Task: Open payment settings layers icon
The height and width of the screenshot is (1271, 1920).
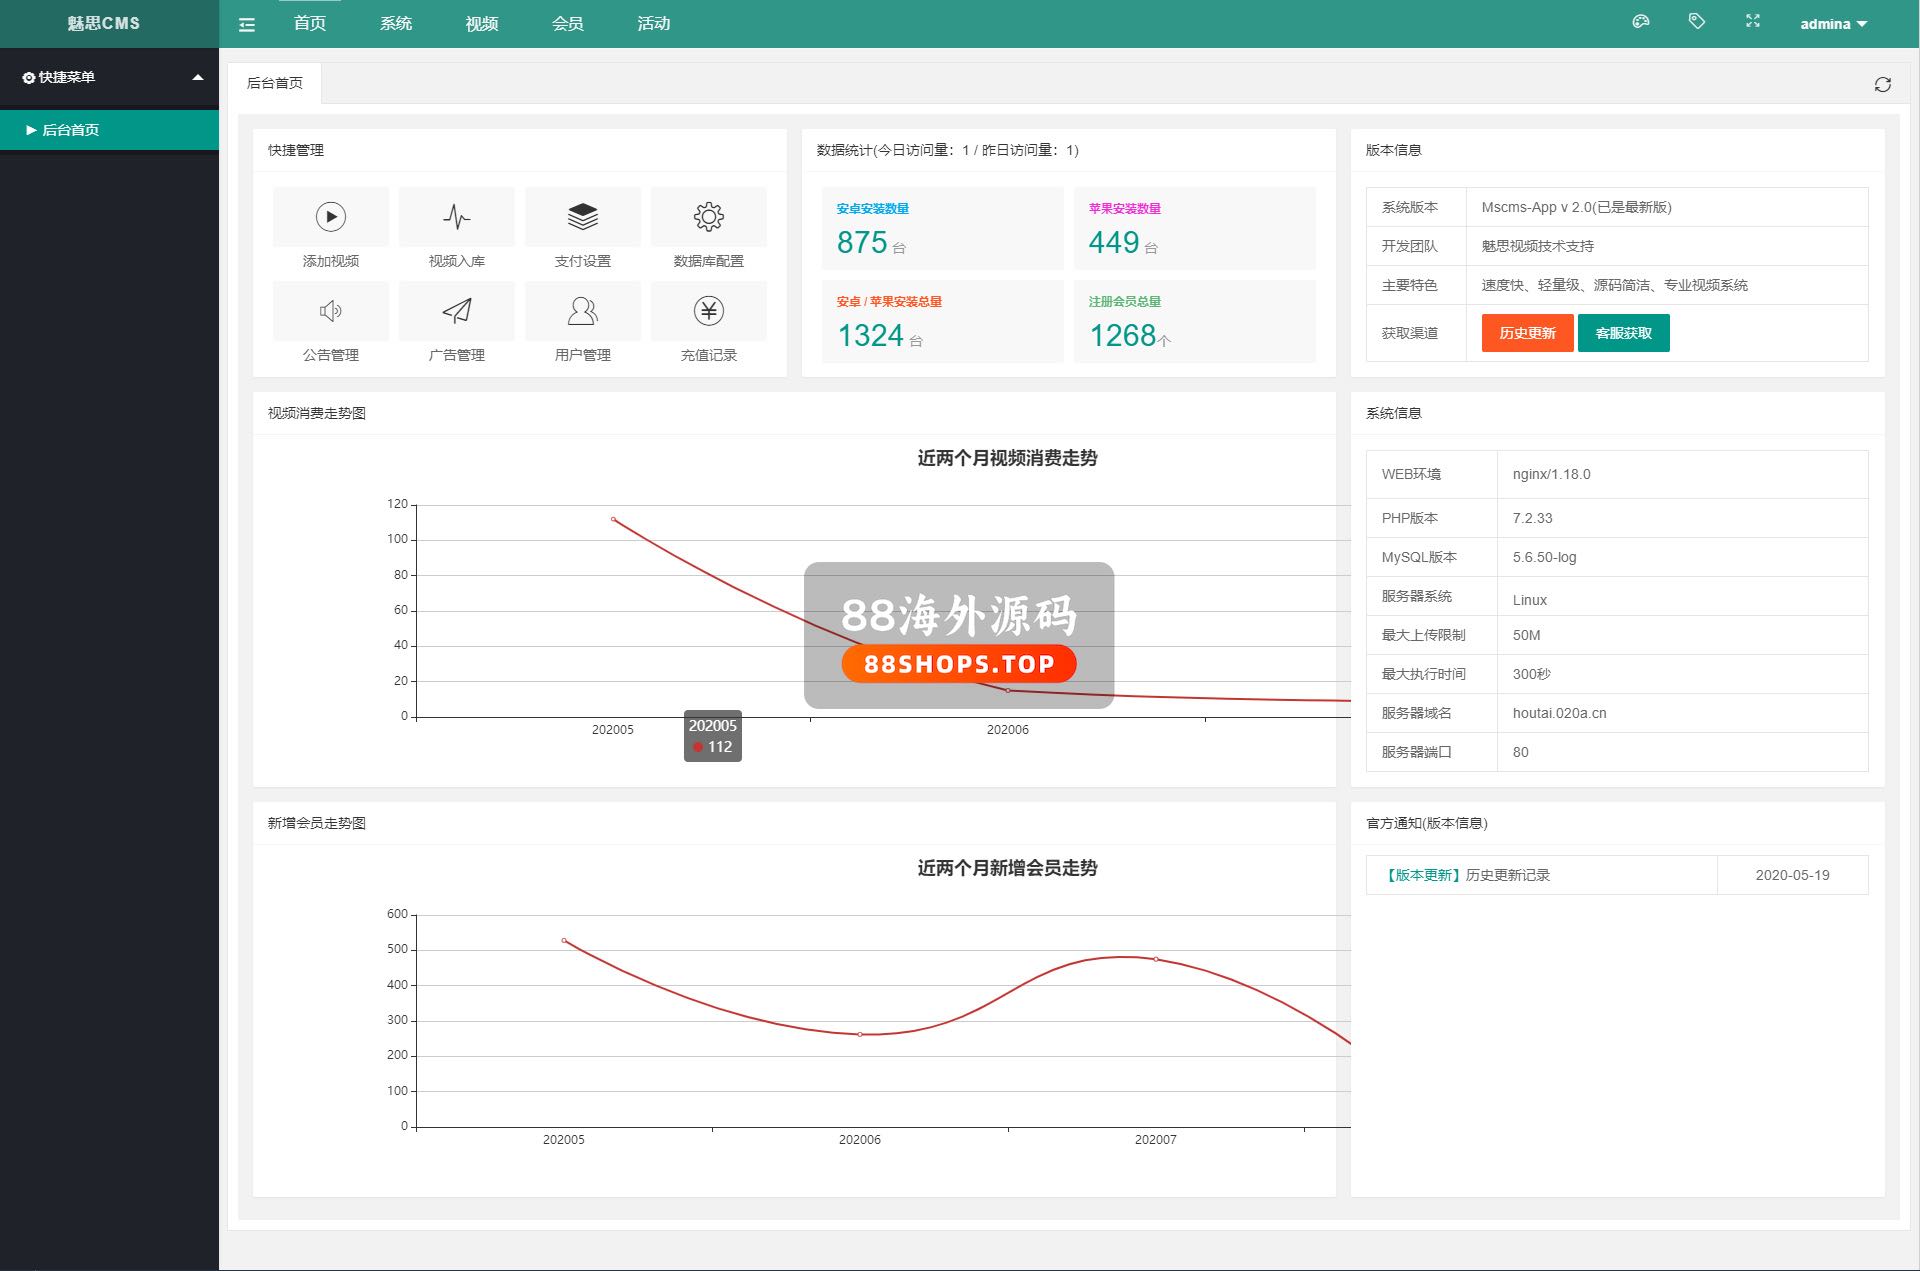Action: point(583,217)
